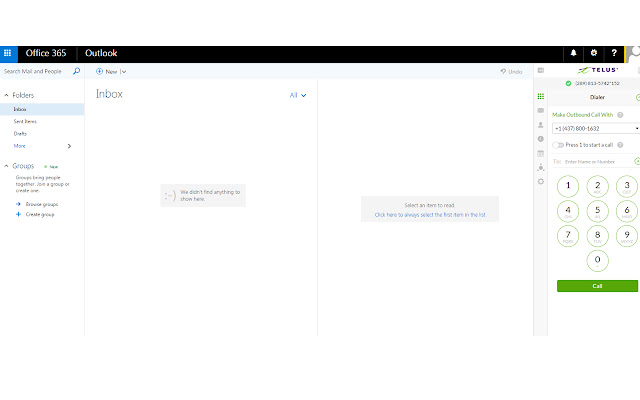The image size is (640, 400).
Task: Open the Telus contacts sidebar icon
Action: [541, 125]
